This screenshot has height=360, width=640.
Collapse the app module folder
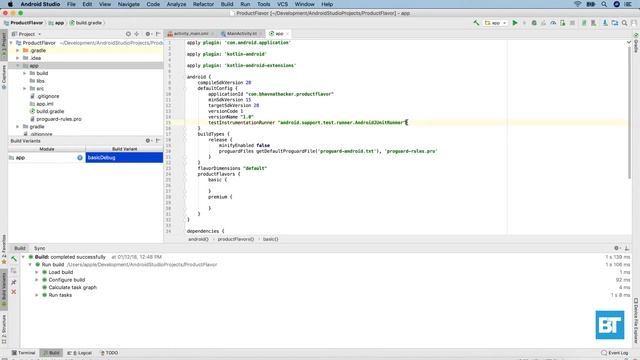point(18,66)
